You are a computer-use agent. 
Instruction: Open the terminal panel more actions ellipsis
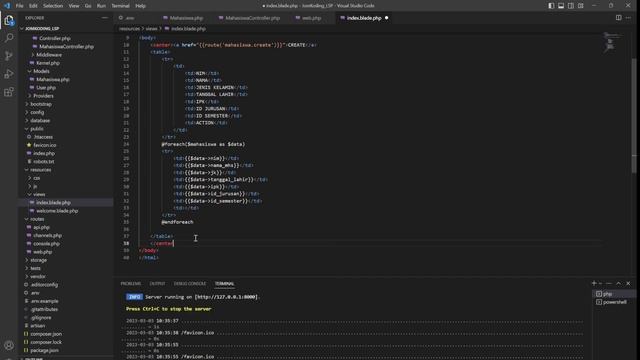click(x=609, y=283)
